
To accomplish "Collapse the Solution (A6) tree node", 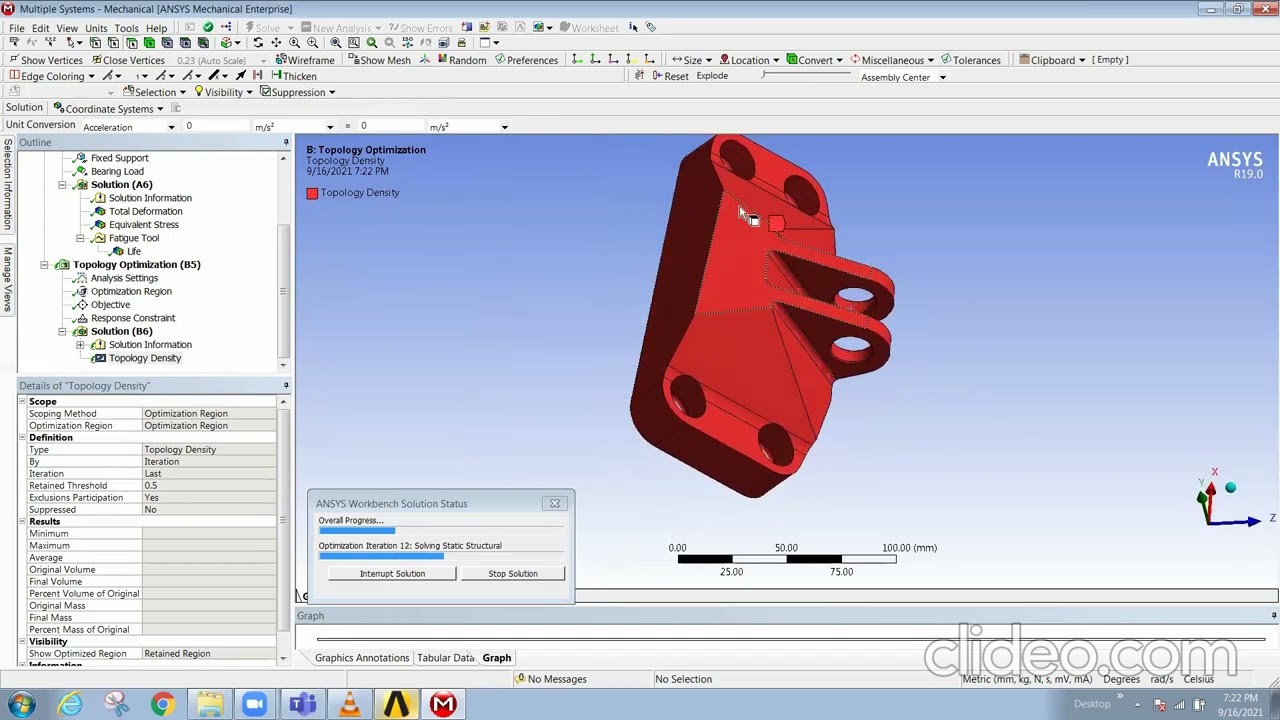I will [62, 185].
